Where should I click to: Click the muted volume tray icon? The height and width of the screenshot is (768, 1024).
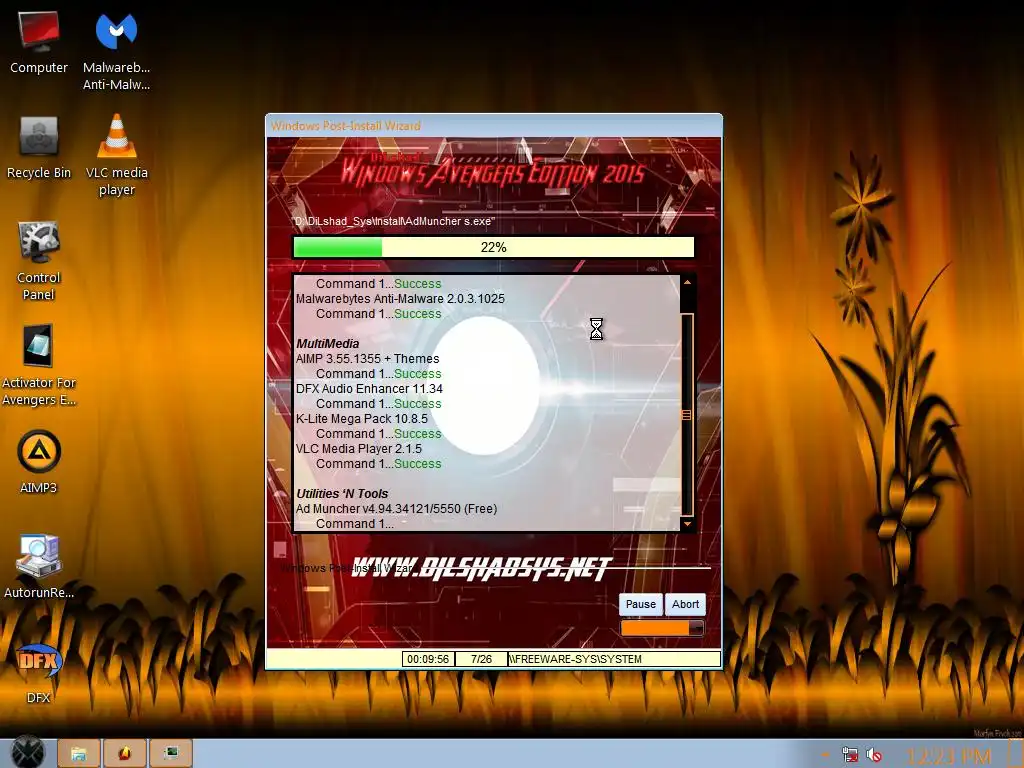coord(874,755)
